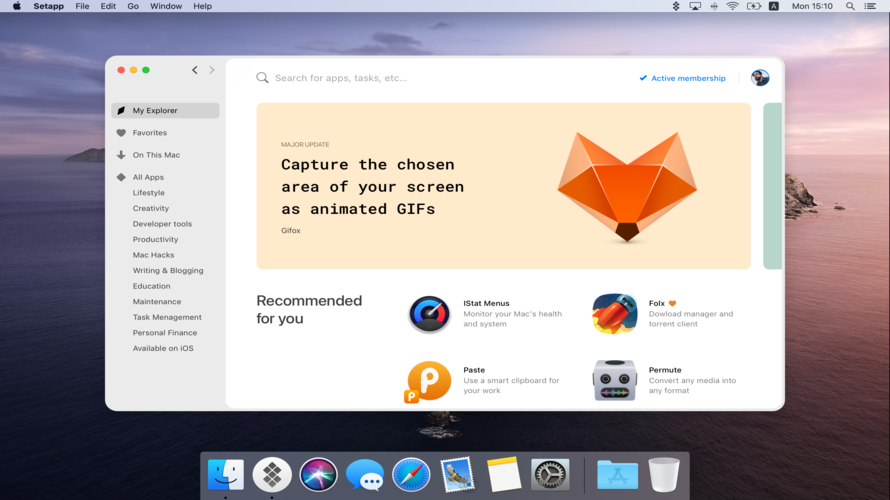This screenshot has width=890, height=500.
Task: Open the Setapp menu in menu bar
Action: (48, 6)
